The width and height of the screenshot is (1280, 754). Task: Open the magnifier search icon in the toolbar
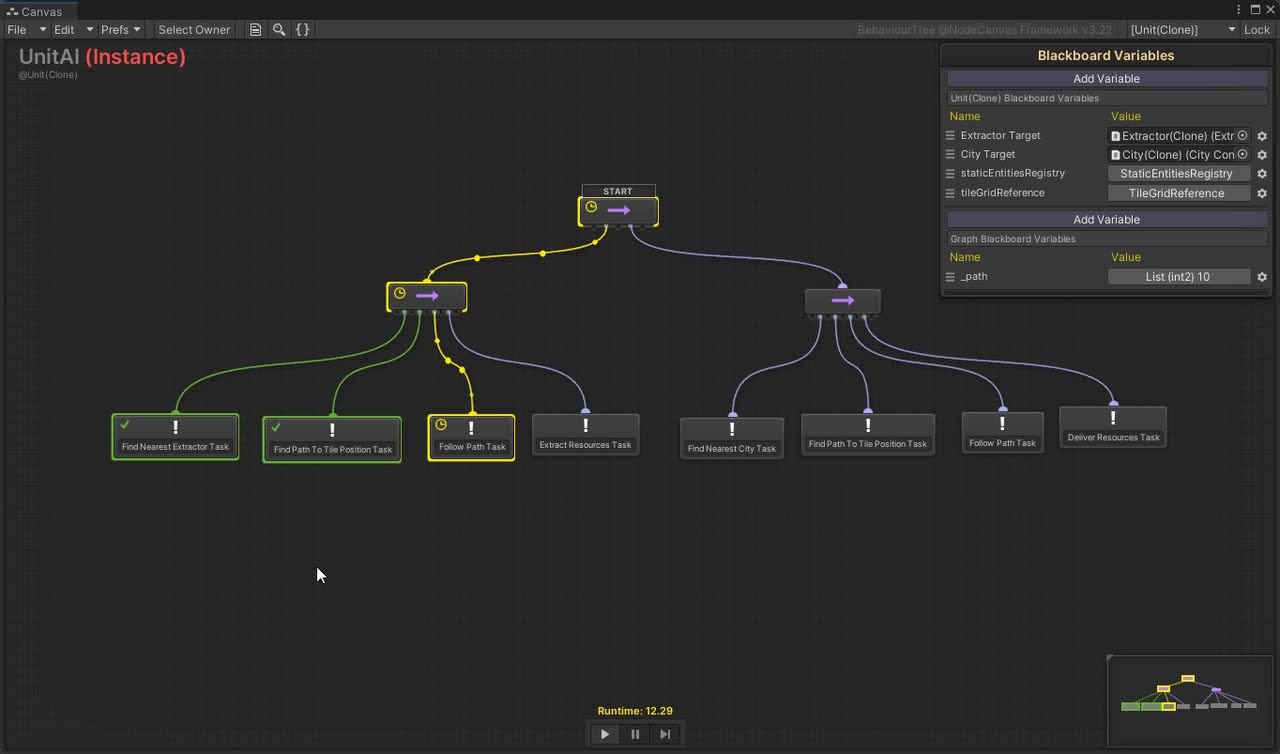pos(279,29)
